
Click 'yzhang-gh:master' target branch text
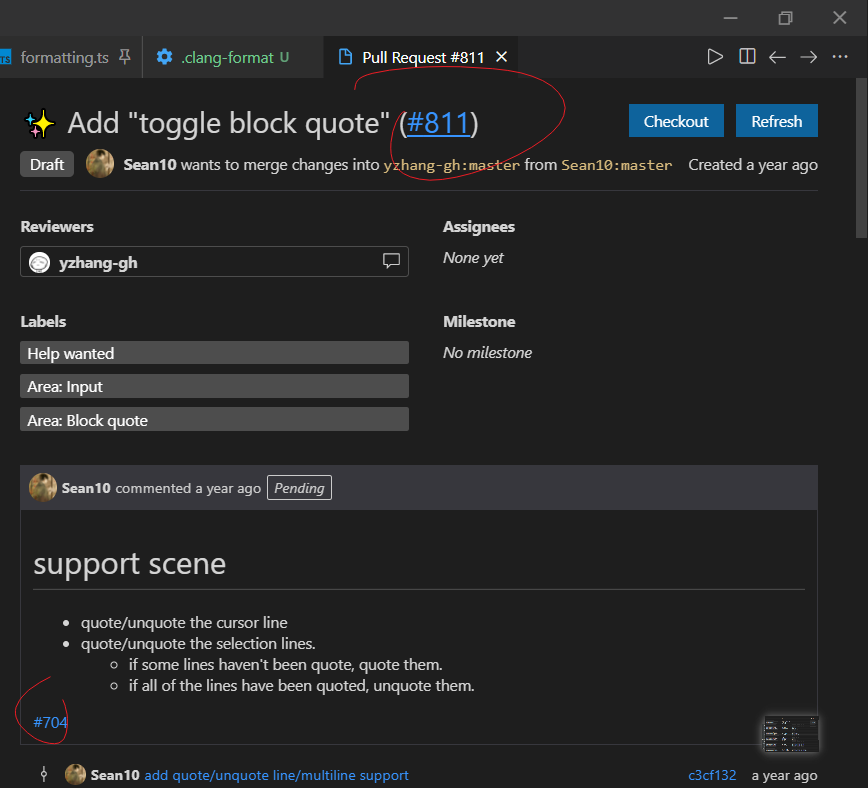(452, 165)
